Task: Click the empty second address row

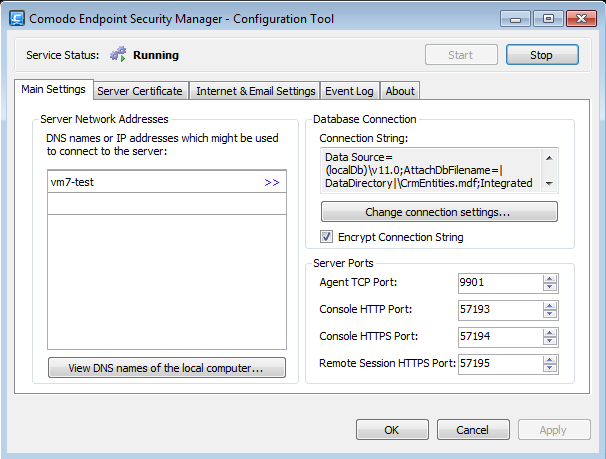Action: point(167,204)
